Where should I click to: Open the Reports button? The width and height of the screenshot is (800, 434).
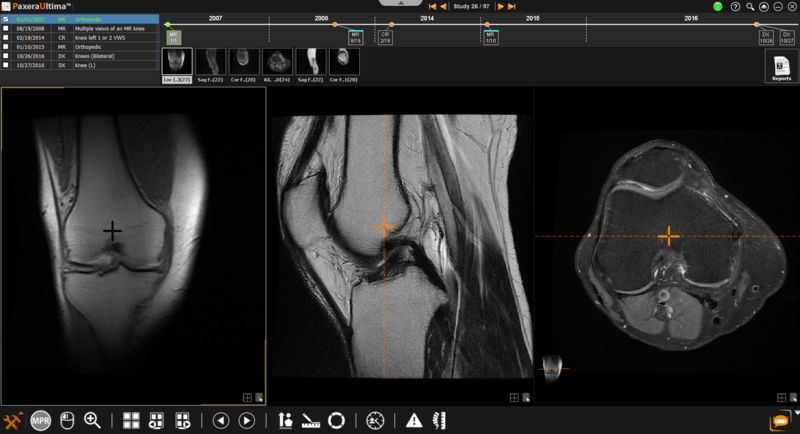tap(780, 67)
